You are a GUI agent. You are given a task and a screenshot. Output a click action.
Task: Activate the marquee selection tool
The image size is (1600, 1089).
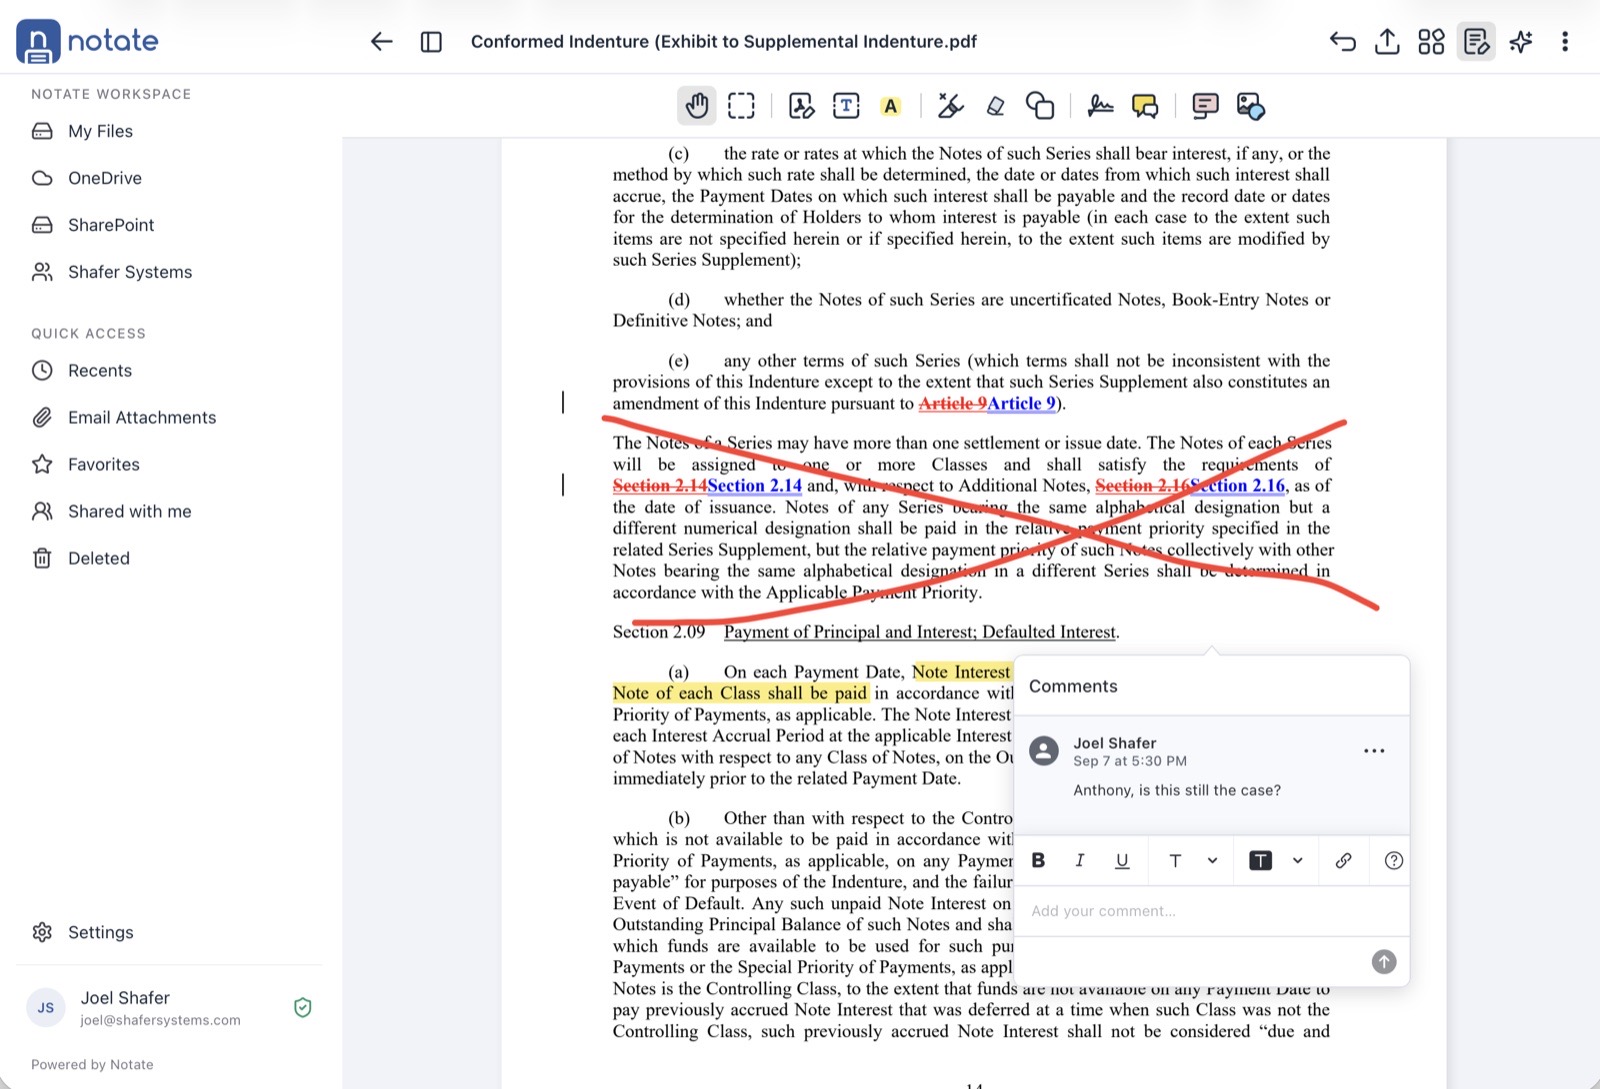(x=741, y=105)
